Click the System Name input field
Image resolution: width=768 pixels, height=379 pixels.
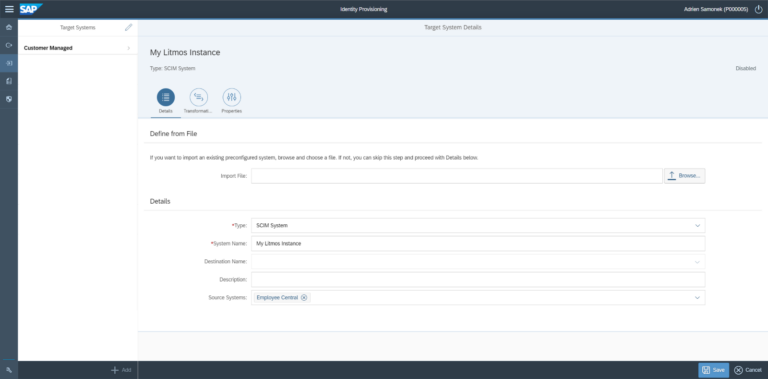478,243
